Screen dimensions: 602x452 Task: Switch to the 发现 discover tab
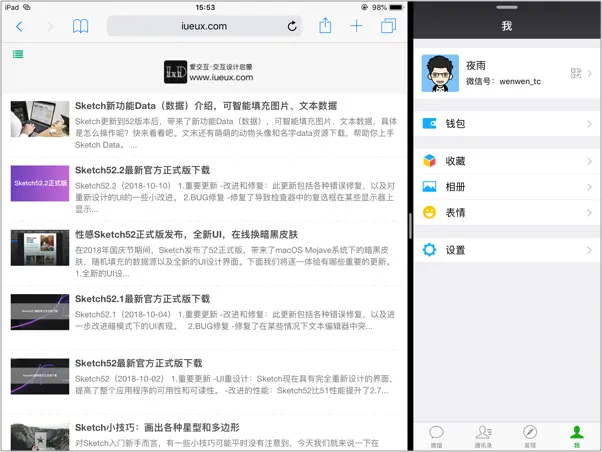coord(530,437)
